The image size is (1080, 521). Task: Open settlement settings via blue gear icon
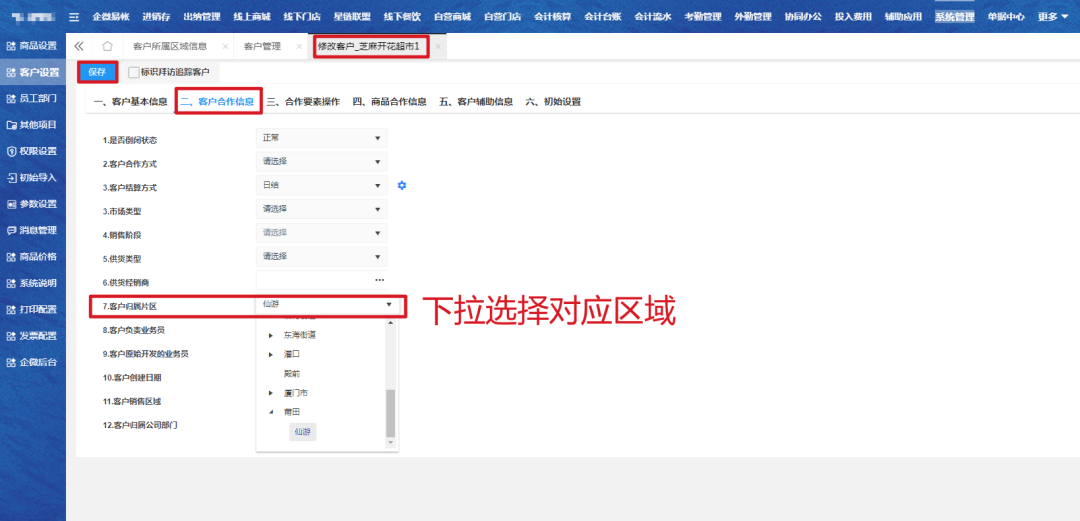pyautogui.click(x=402, y=185)
